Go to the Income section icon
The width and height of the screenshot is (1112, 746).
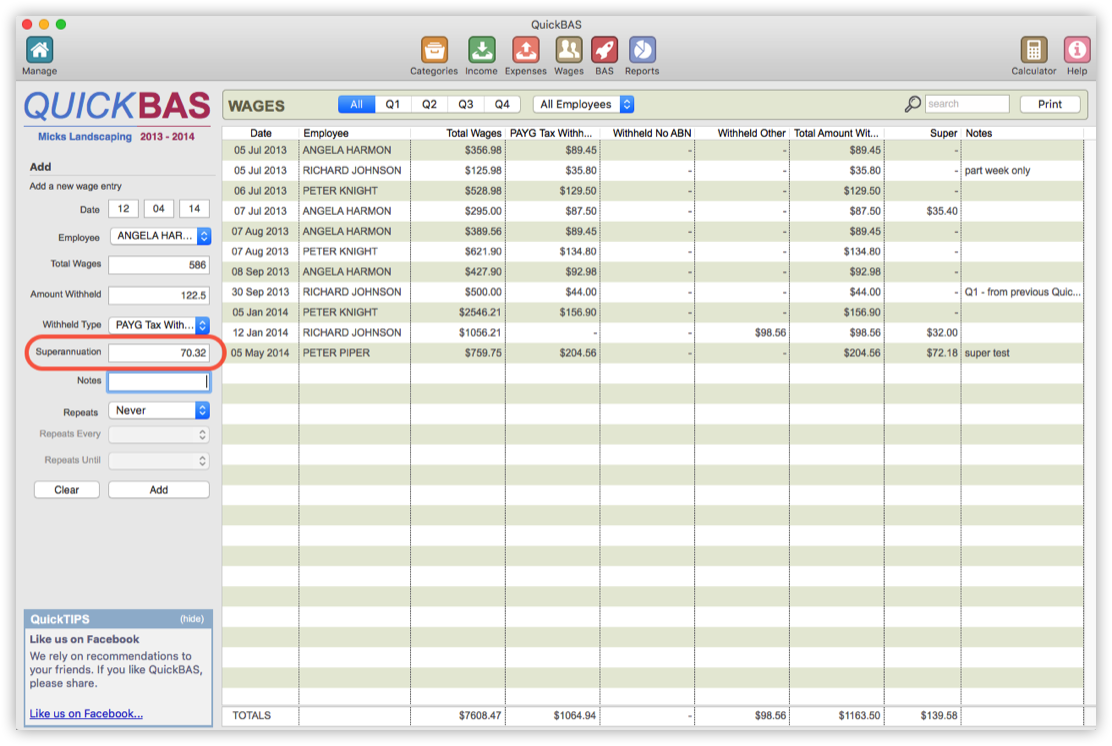(x=481, y=50)
